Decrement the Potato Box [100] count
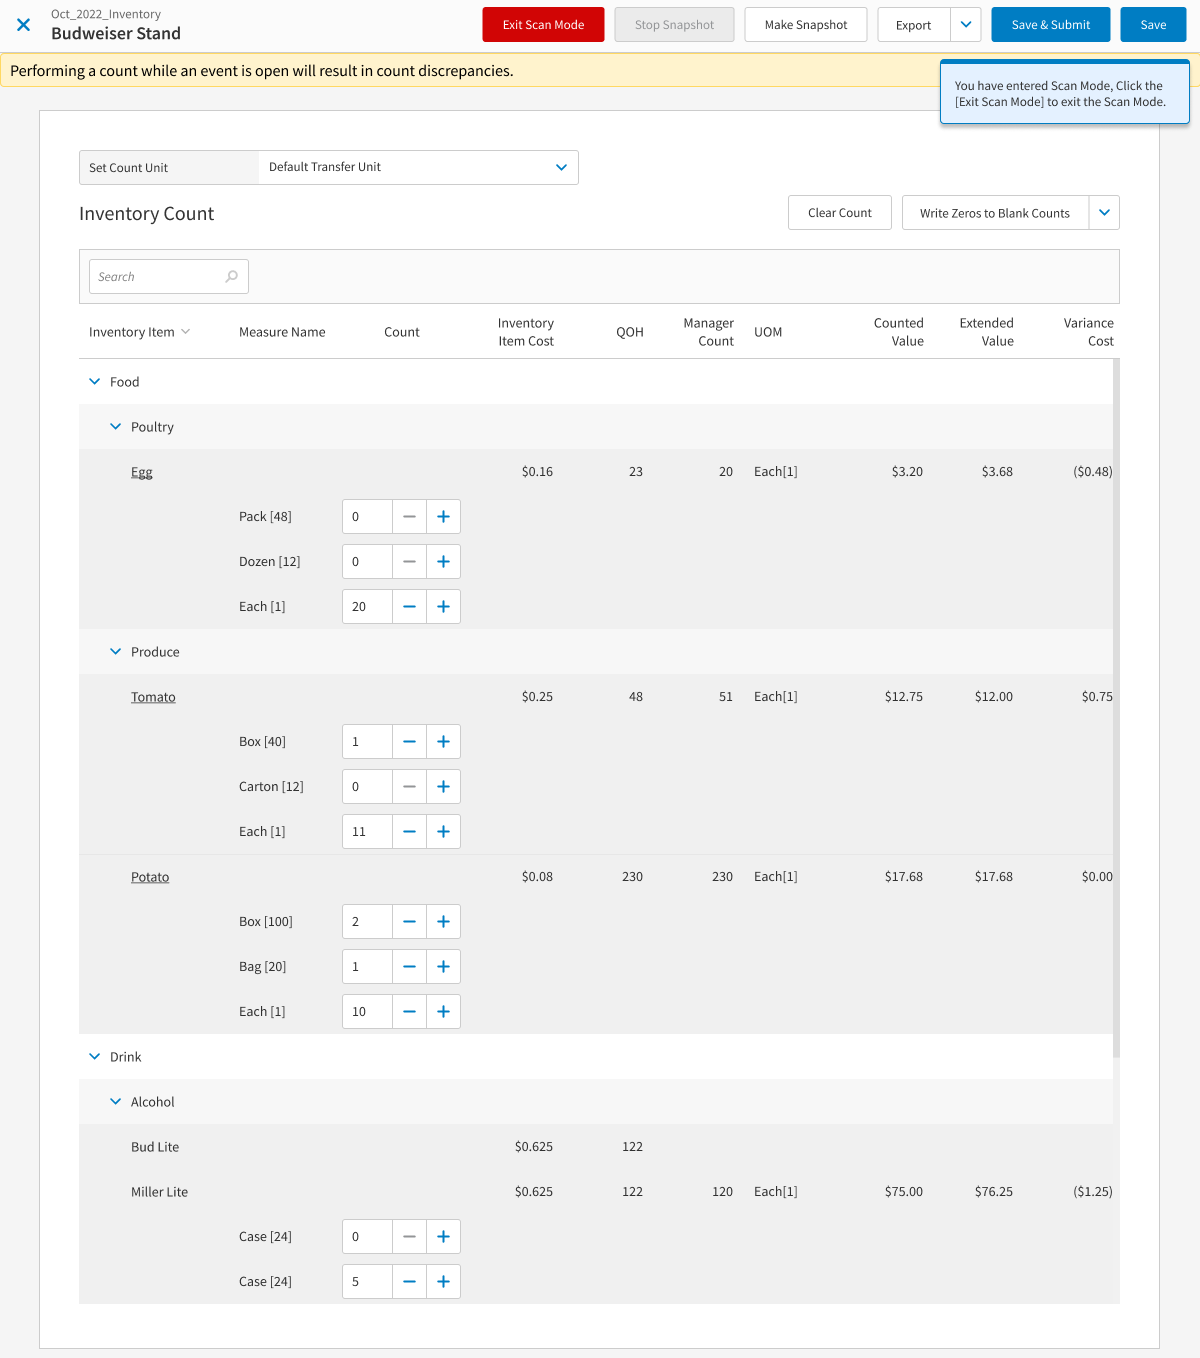Image resolution: width=1200 pixels, height=1358 pixels. (x=409, y=921)
